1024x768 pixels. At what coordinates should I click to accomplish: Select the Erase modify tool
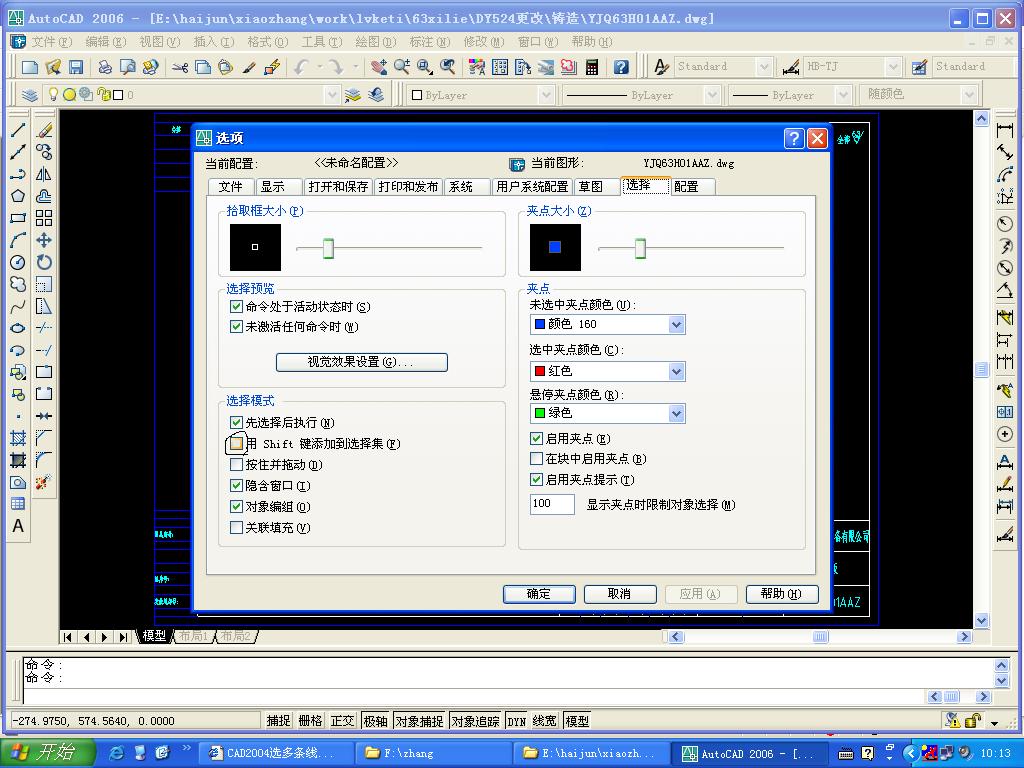tap(44, 129)
